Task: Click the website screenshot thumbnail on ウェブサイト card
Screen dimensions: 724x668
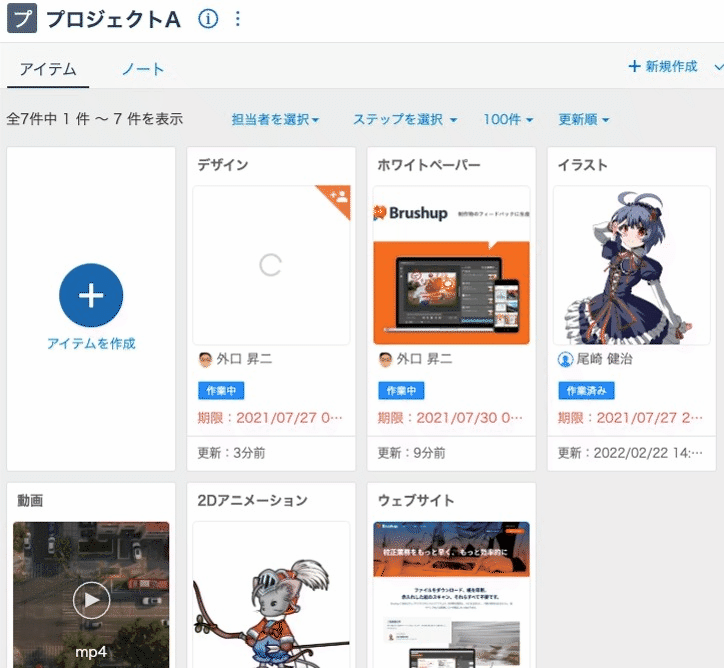Action: 451,595
